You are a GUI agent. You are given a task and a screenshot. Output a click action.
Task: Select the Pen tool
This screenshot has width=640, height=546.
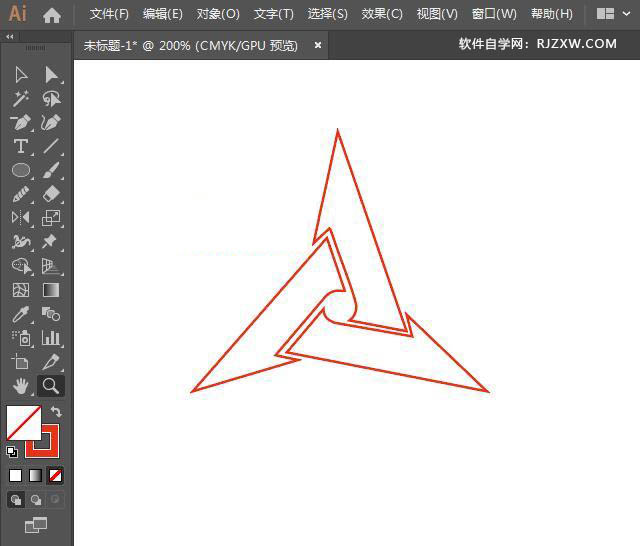coord(21,122)
